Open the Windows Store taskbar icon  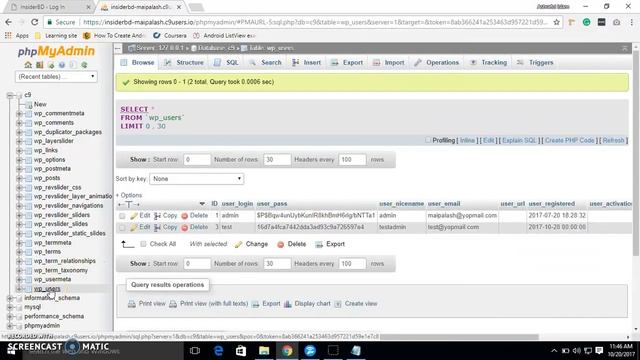click(241, 351)
